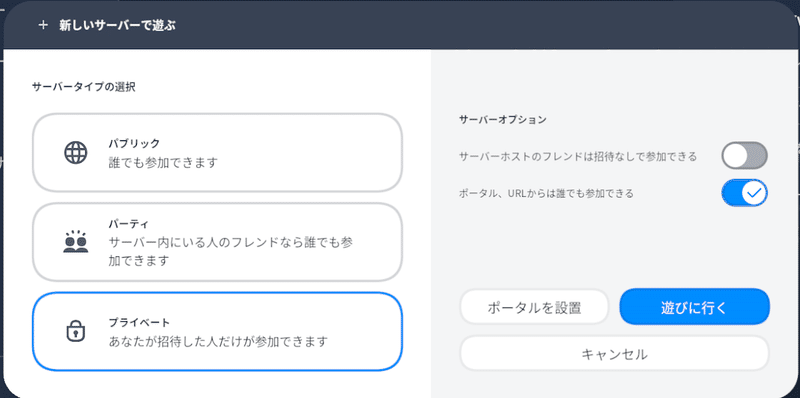This screenshot has height=398, width=800.
Task: Click the party description about フレンド joining
Action: [231, 252]
